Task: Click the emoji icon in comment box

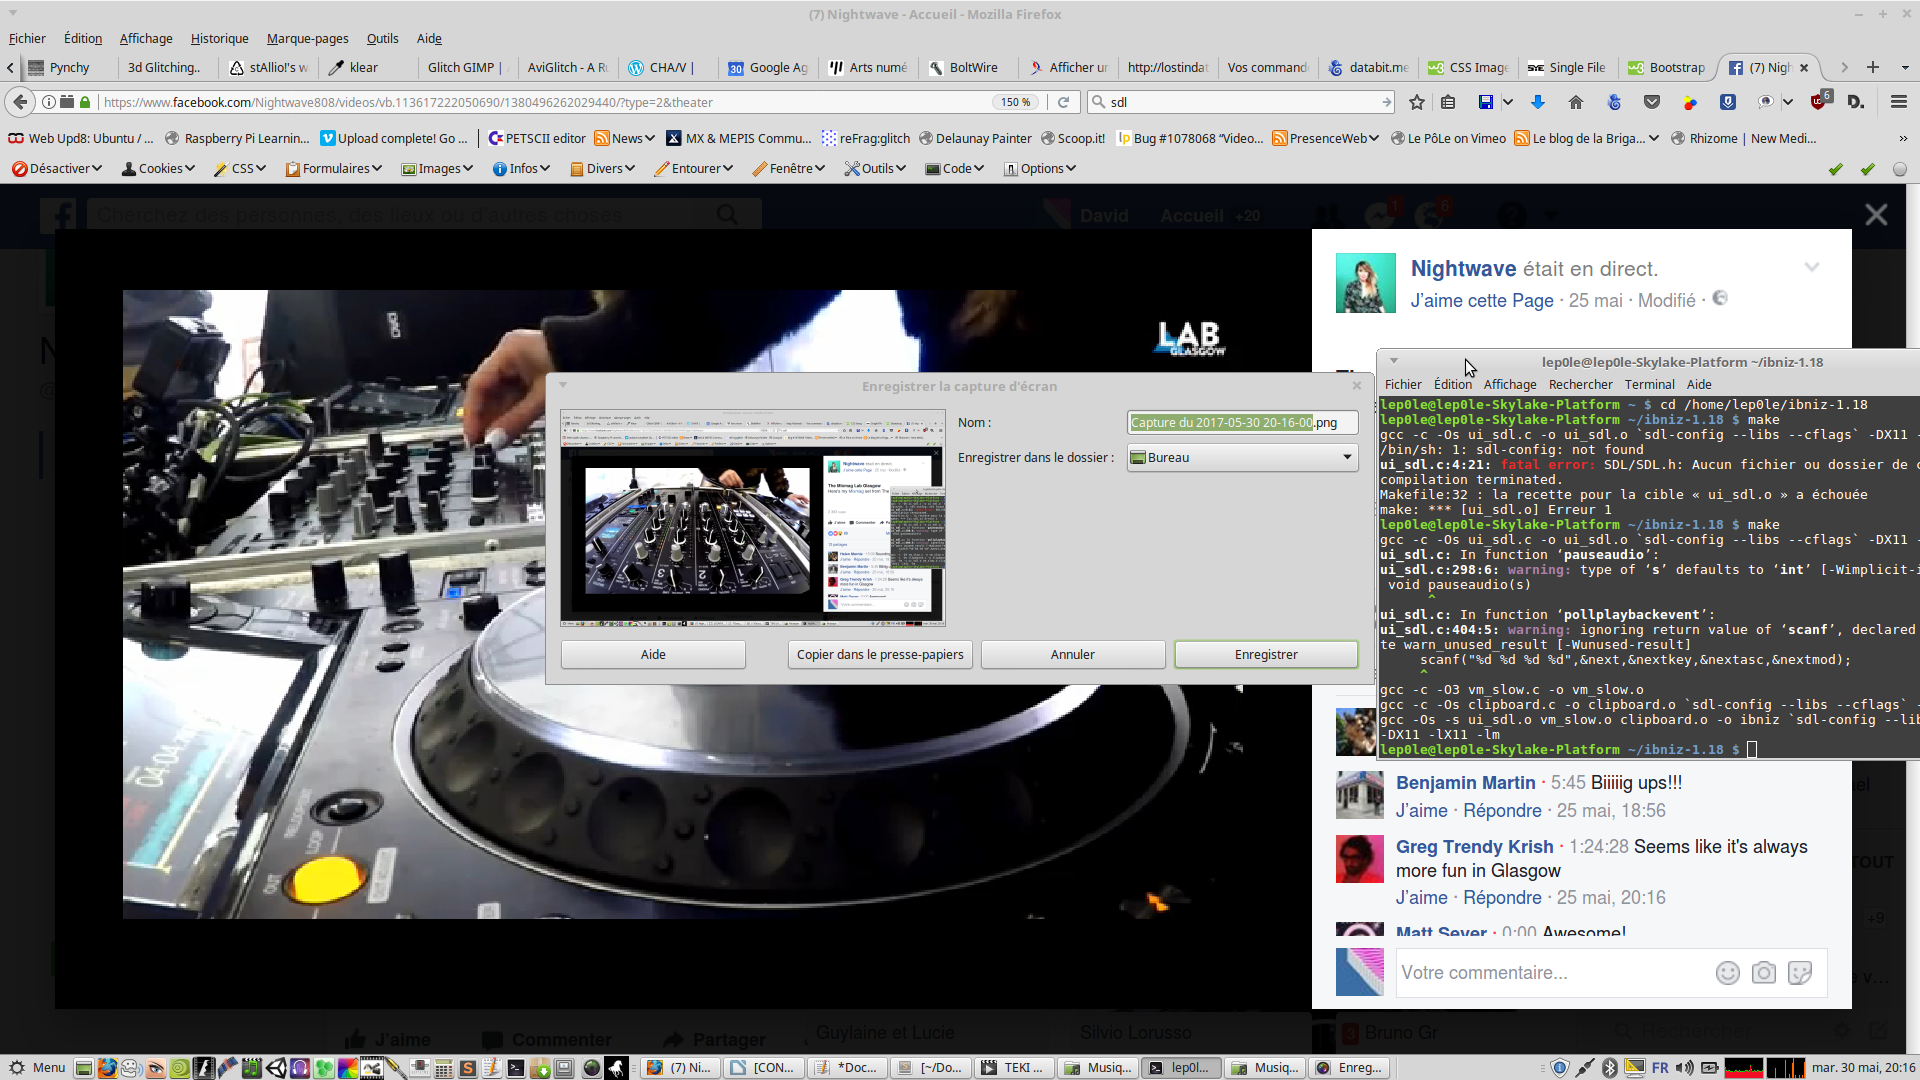Action: point(1727,973)
